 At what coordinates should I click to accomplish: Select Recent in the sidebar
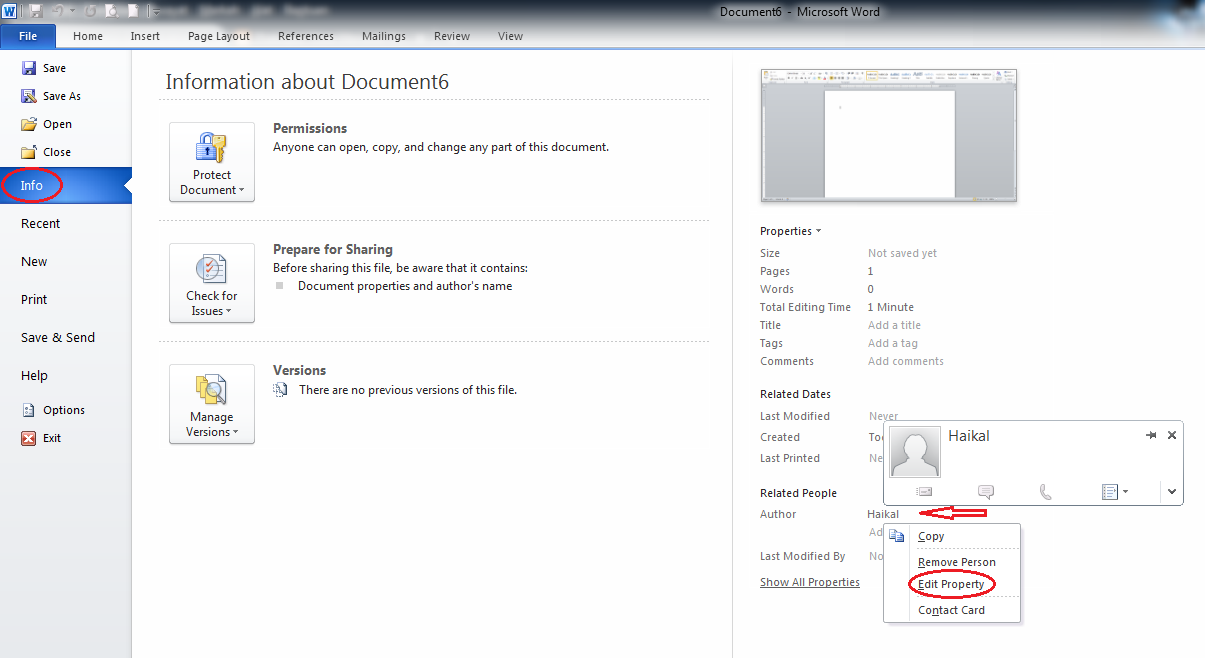(x=41, y=224)
